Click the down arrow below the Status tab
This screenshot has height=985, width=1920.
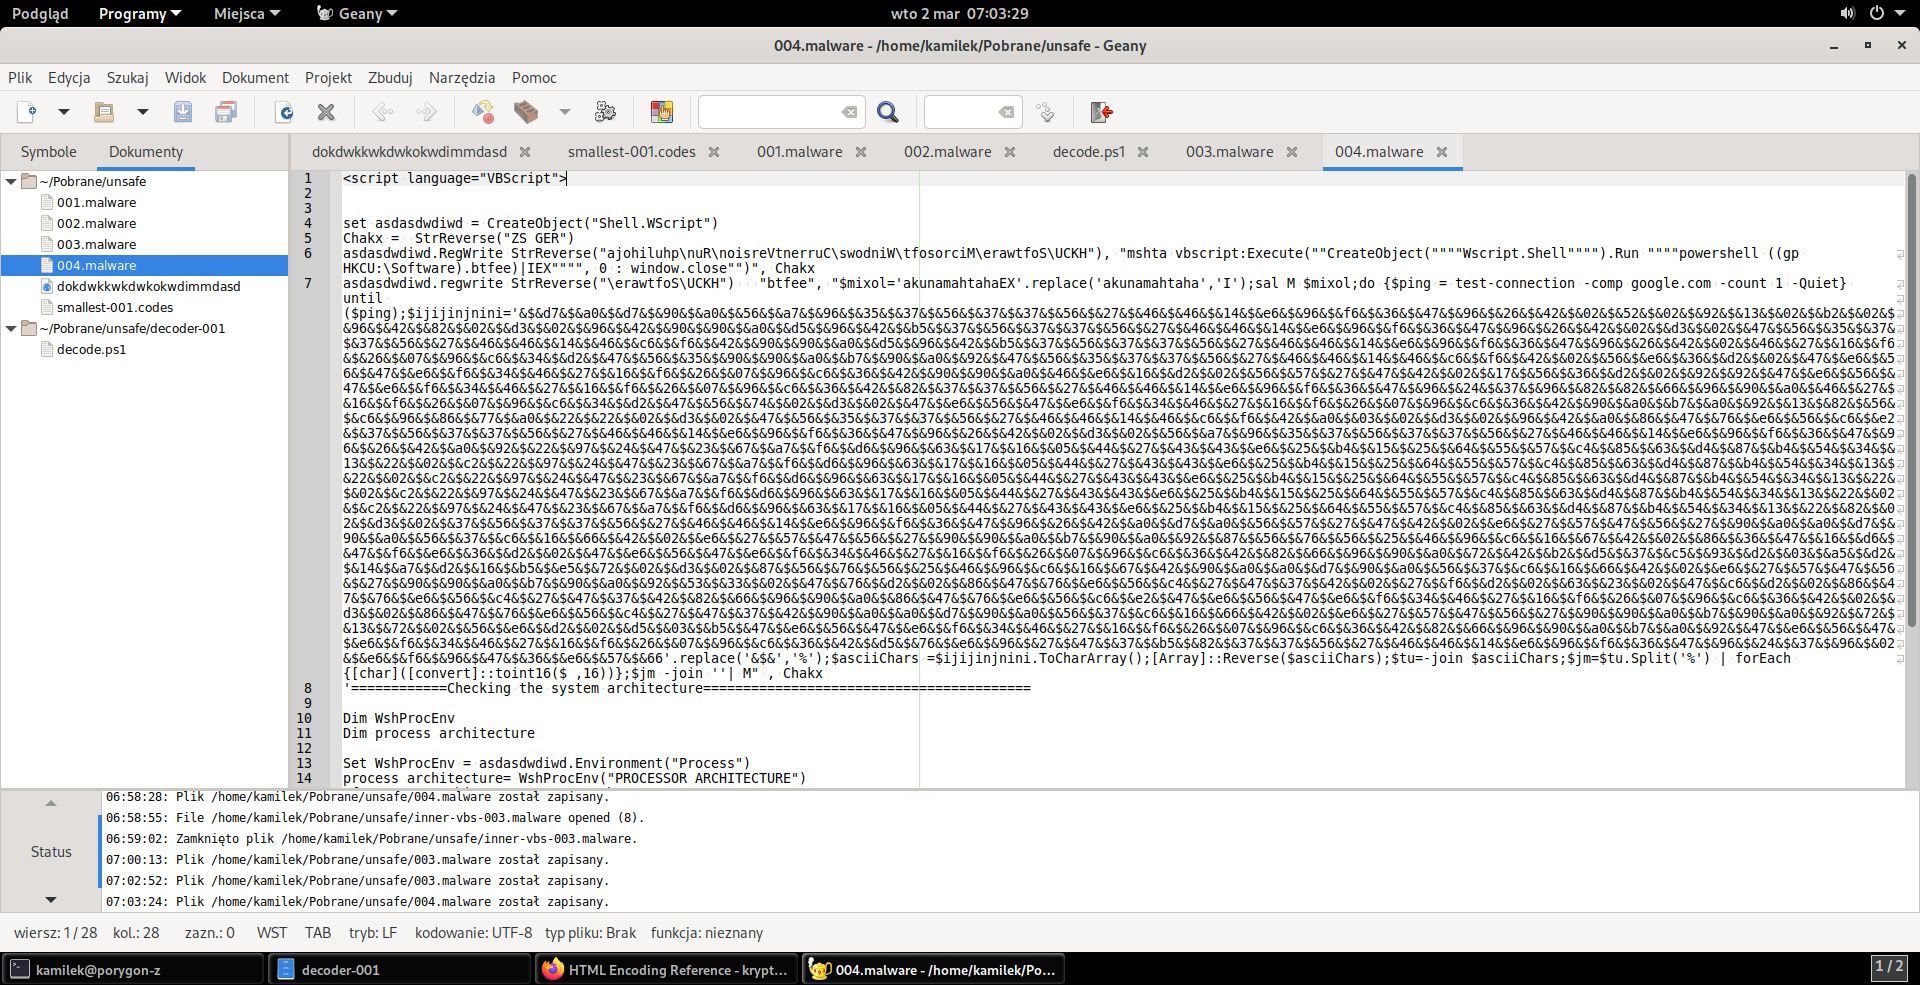pyautogui.click(x=51, y=900)
